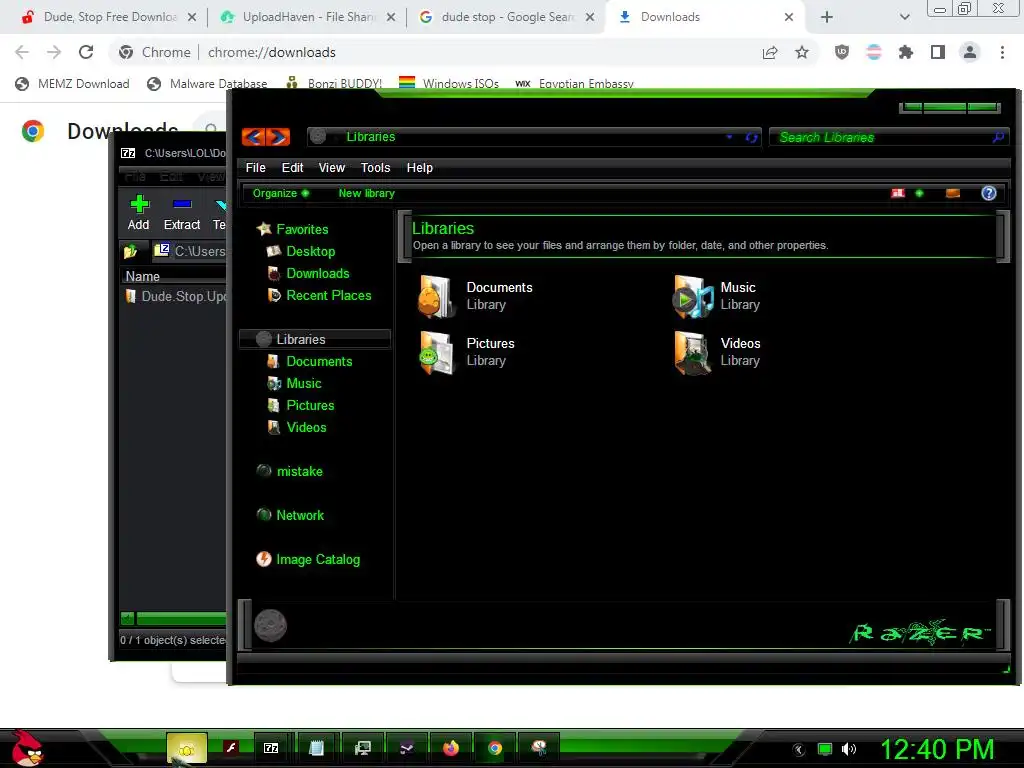Click Extract button in 7-Zip window
The image size is (1024, 768).
[182, 213]
